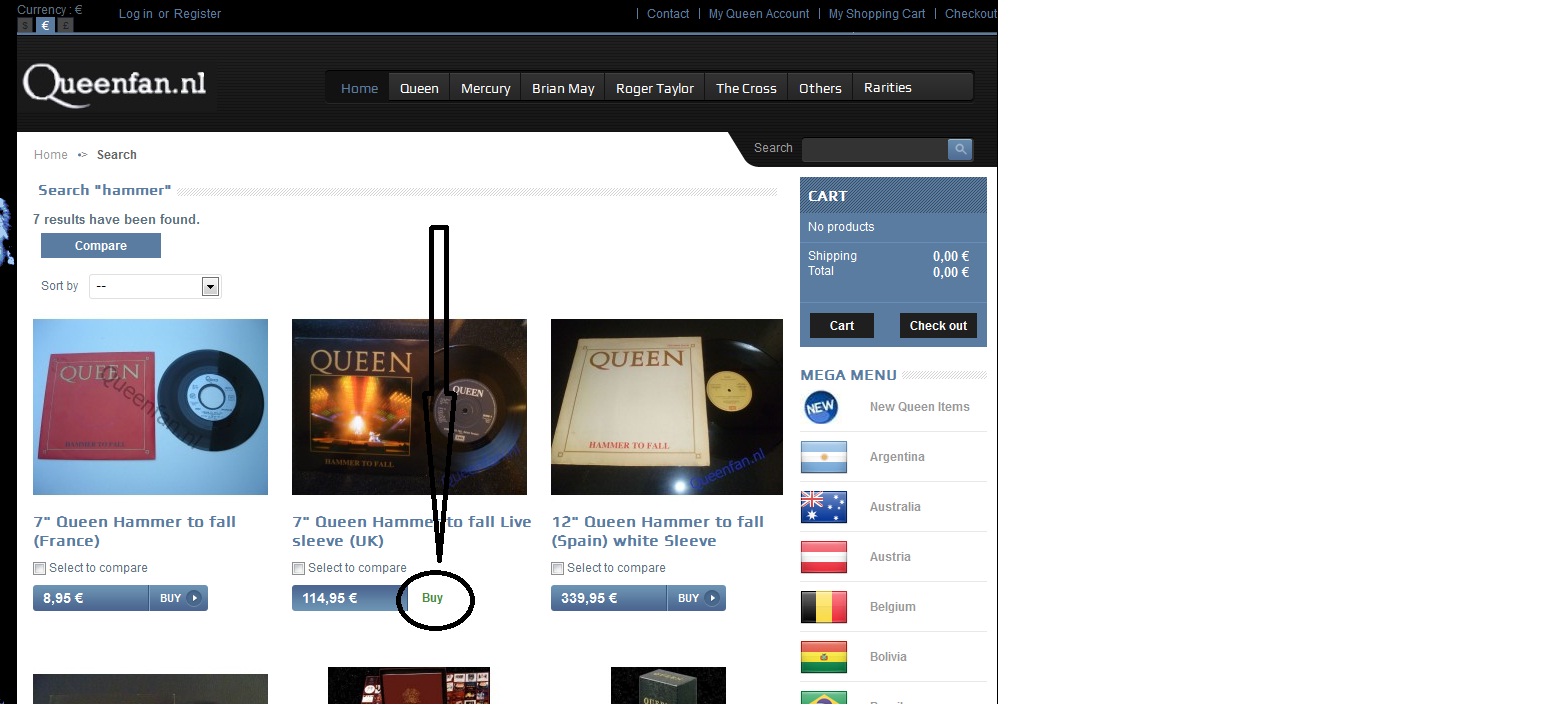Viewport: 1564px width, 720px height.
Task: Open the Rarities navigation tab
Action: point(888,88)
